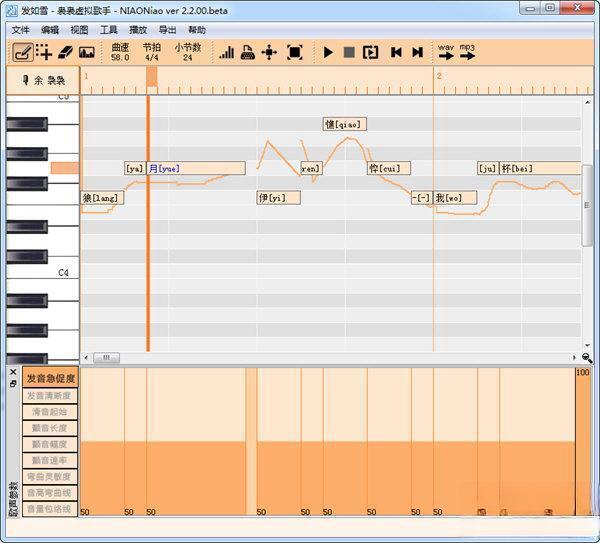
Task: Open the 播放 menu
Action: click(138, 30)
